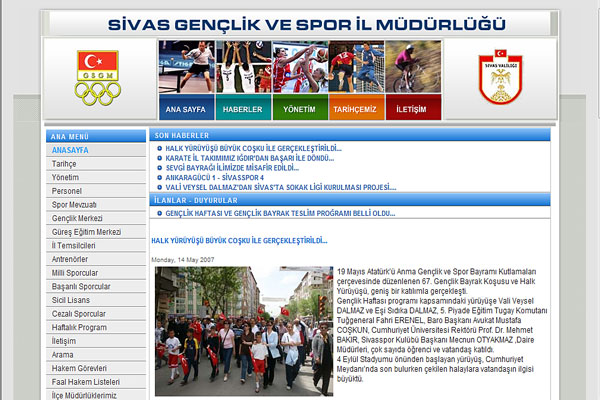Viewport: 600px width, 400px height.
Task: Click the bullet icon beside Karate news
Action: point(159,158)
